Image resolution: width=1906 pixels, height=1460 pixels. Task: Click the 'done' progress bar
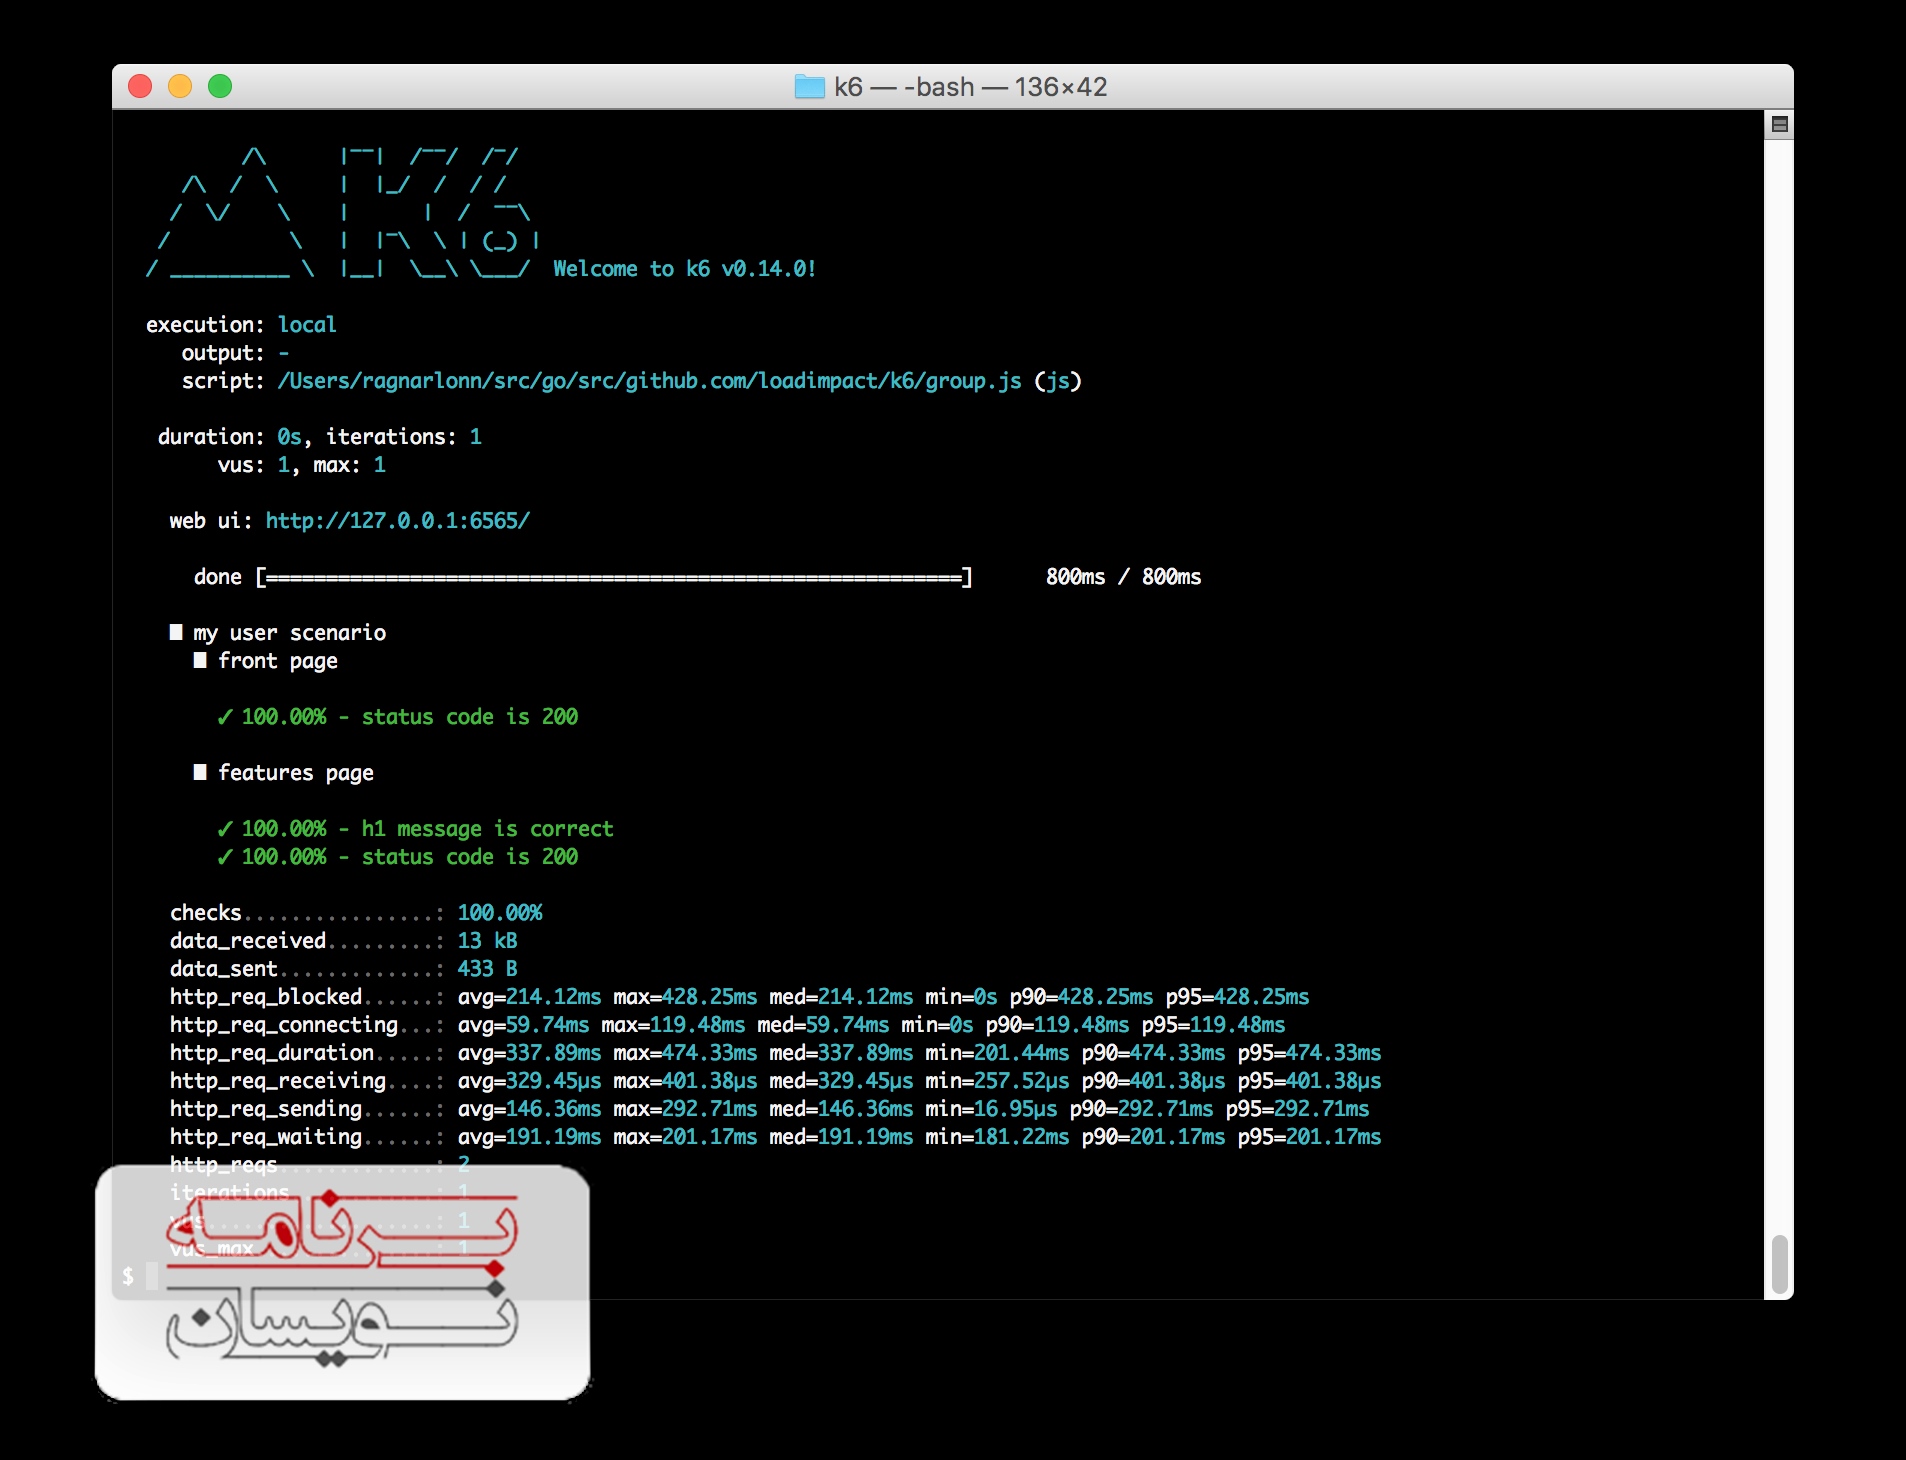(614, 577)
